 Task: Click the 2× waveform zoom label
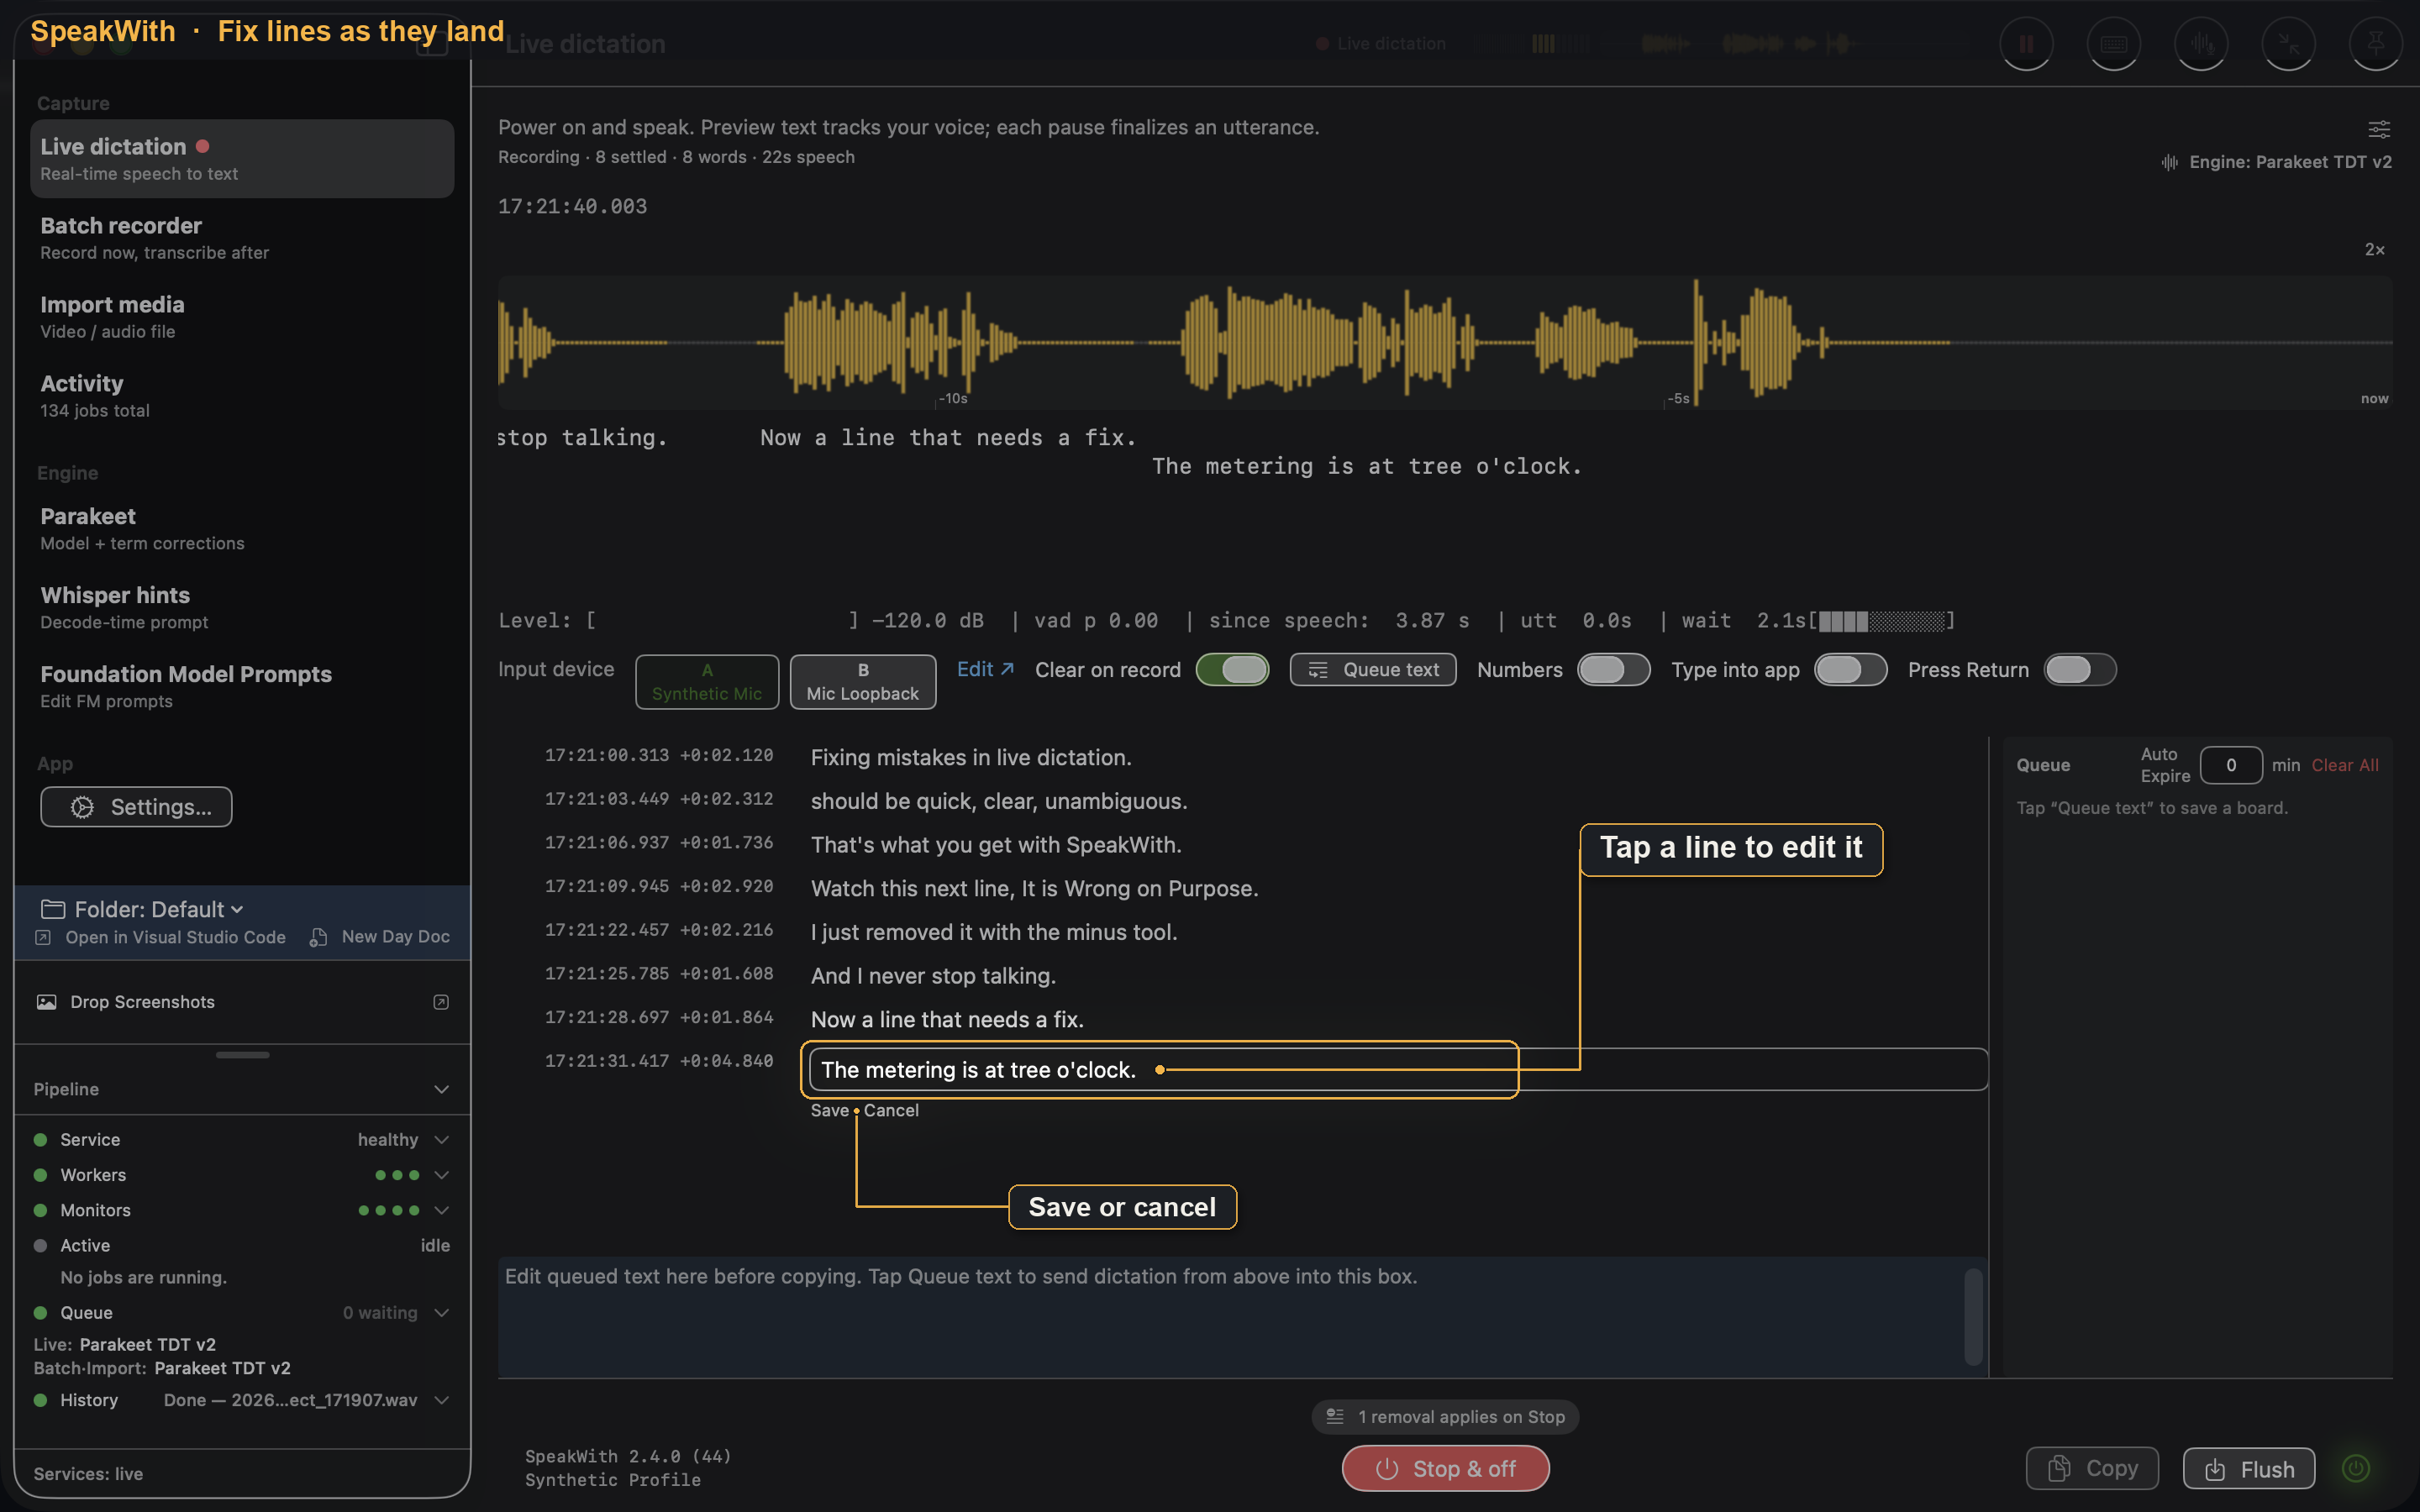(2375, 249)
